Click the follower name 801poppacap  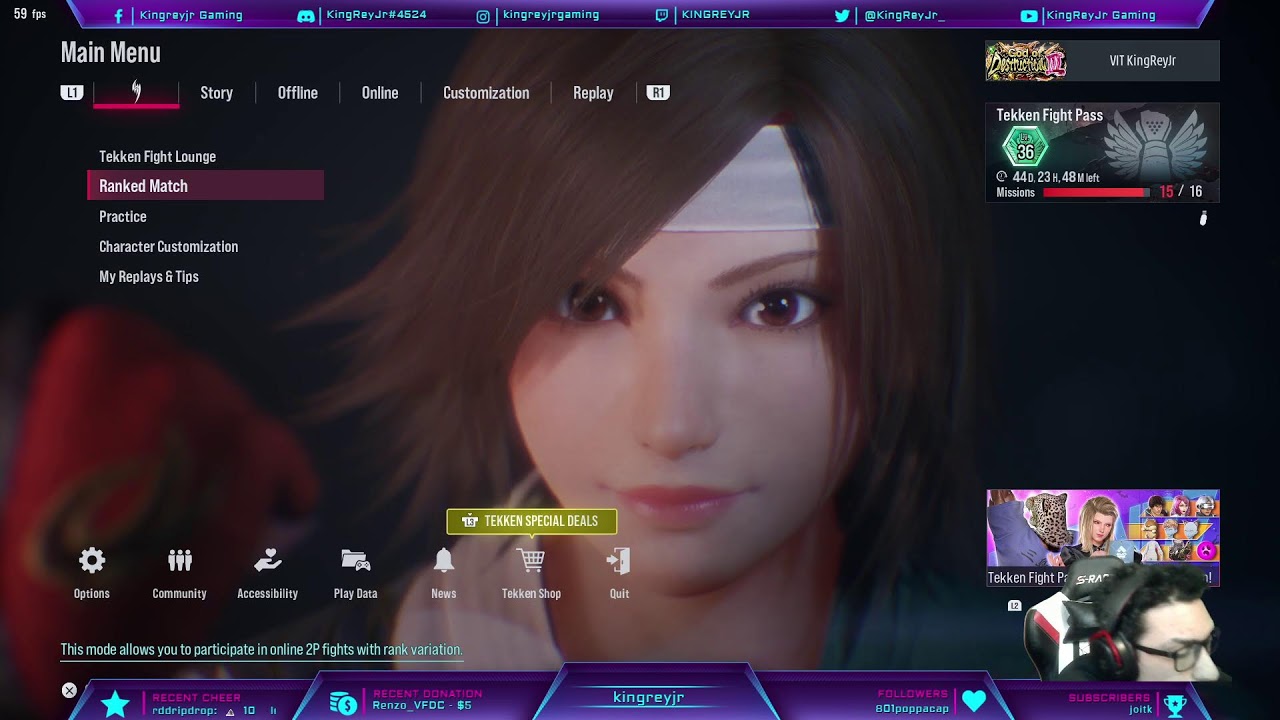(912, 709)
